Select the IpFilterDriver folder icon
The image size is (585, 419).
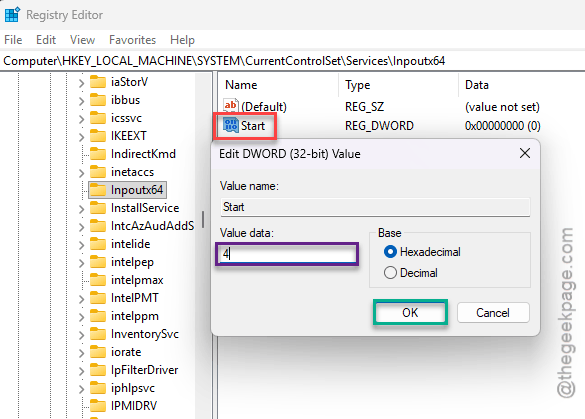pyautogui.click(x=98, y=370)
